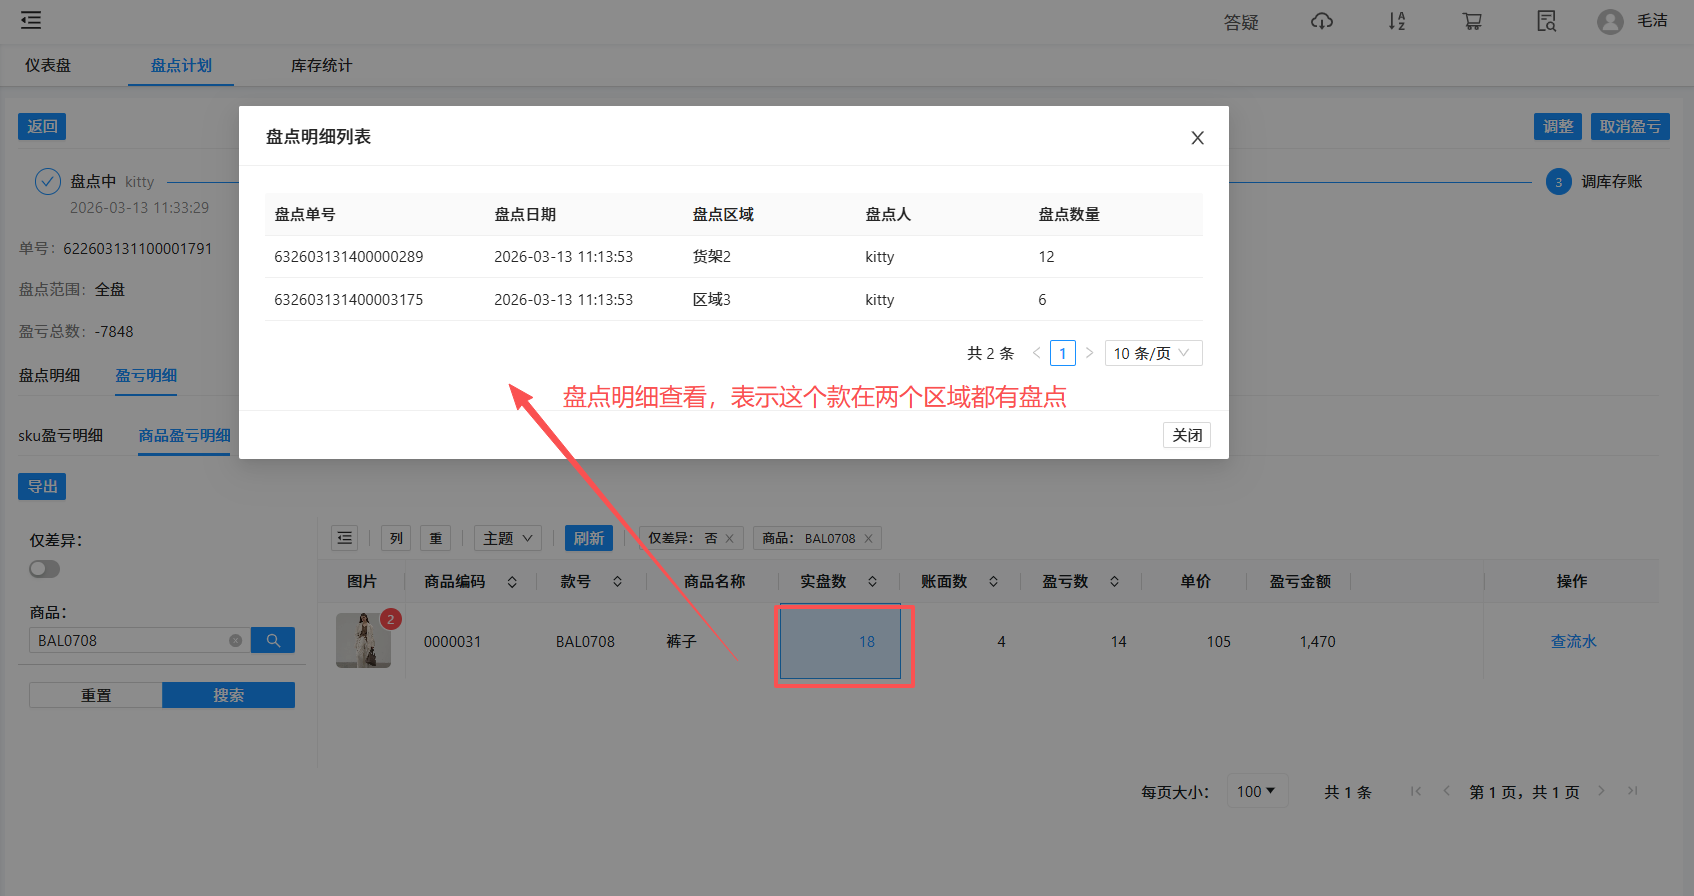Click the 关闭 button in the dialog
Image resolution: width=1694 pixels, height=896 pixels.
point(1187,435)
